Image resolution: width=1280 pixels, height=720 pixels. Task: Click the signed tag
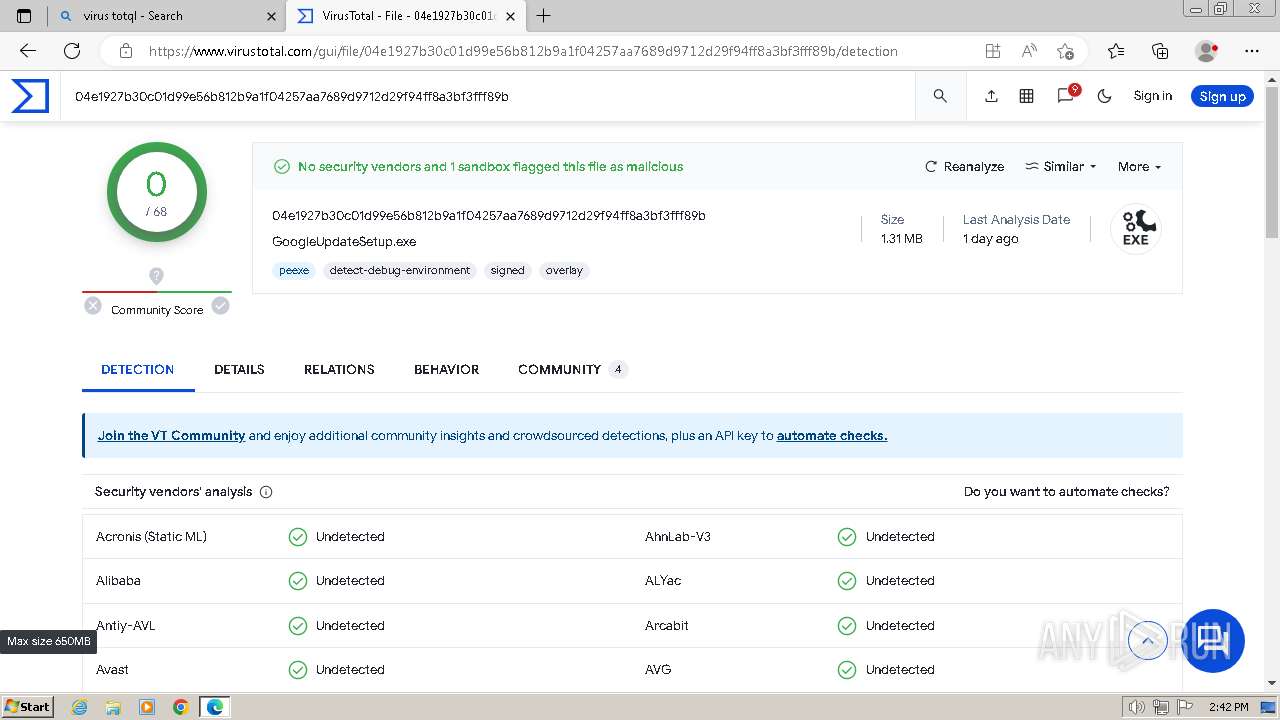[x=507, y=270]
